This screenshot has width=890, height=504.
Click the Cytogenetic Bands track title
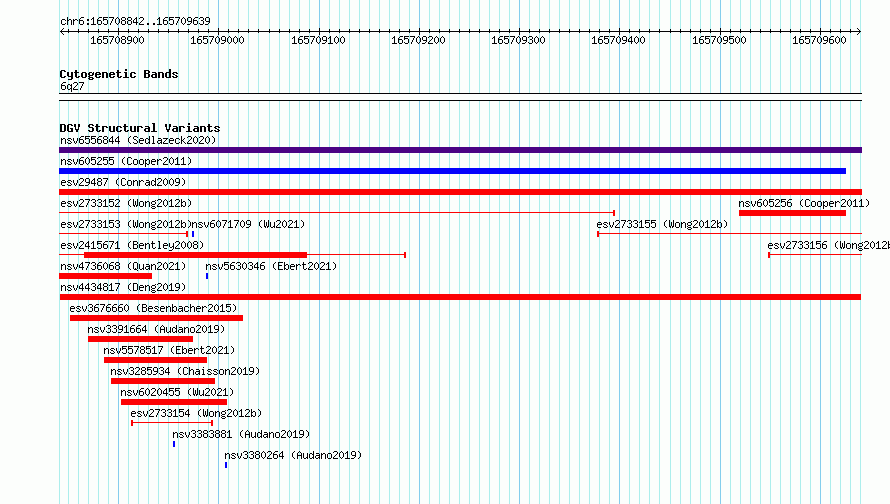pos(119,74)
